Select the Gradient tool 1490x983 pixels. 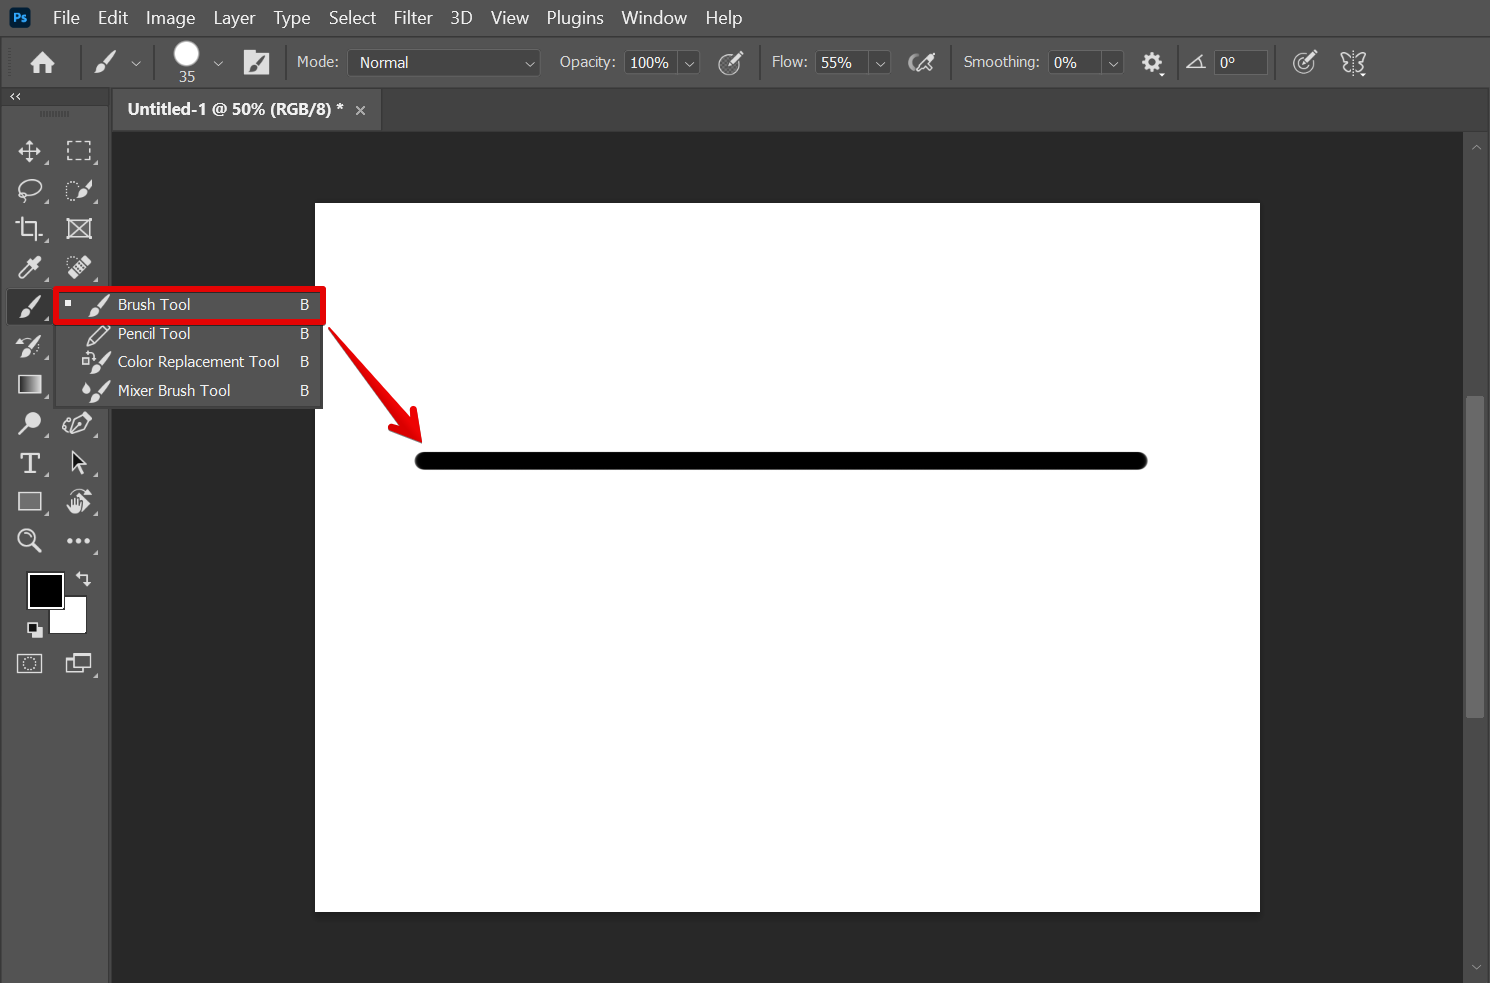(x=30, y=385)
